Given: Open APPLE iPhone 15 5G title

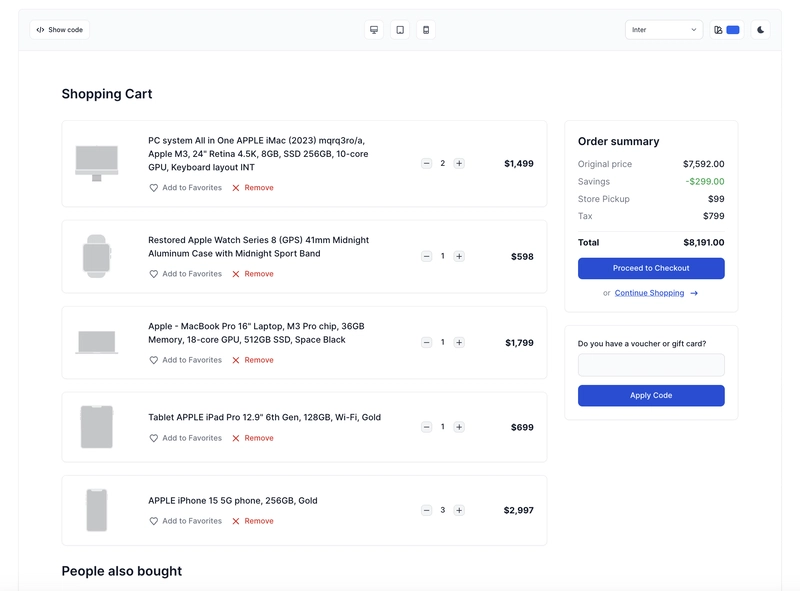Looking at the screenshot, I should coord(233,501).
